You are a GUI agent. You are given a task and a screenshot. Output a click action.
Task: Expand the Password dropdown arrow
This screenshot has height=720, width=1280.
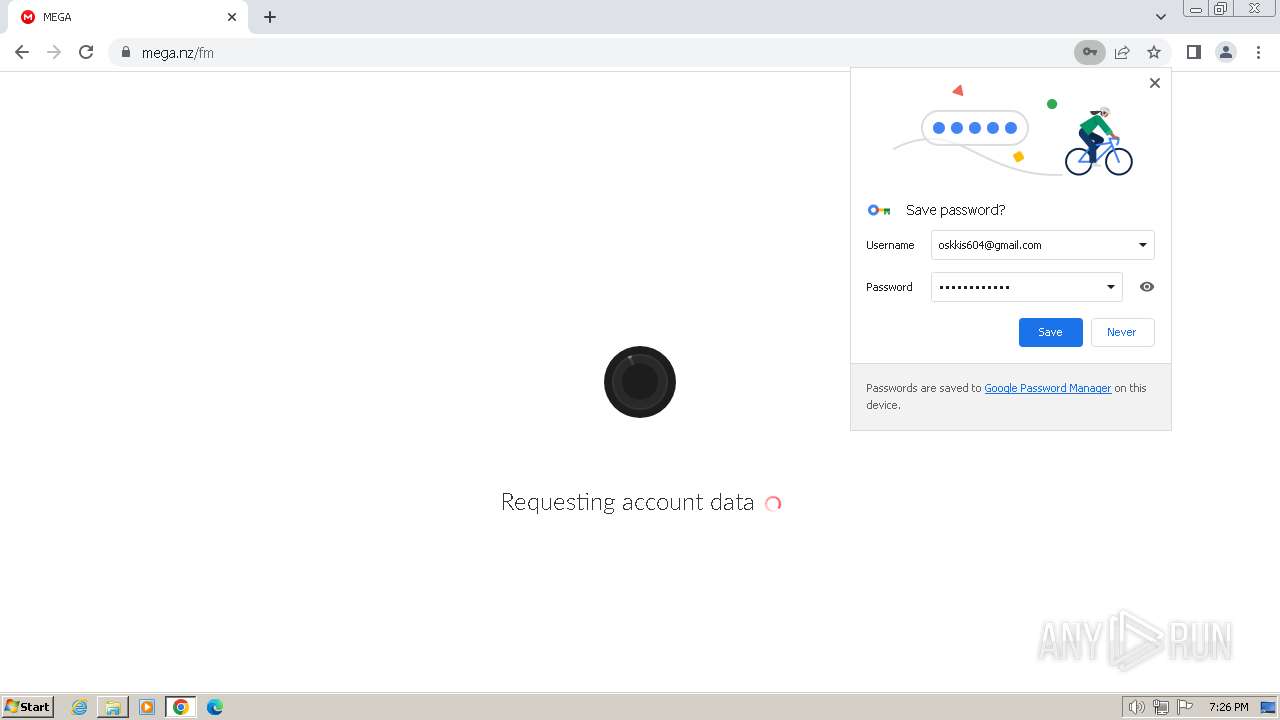pos(1110,287)
